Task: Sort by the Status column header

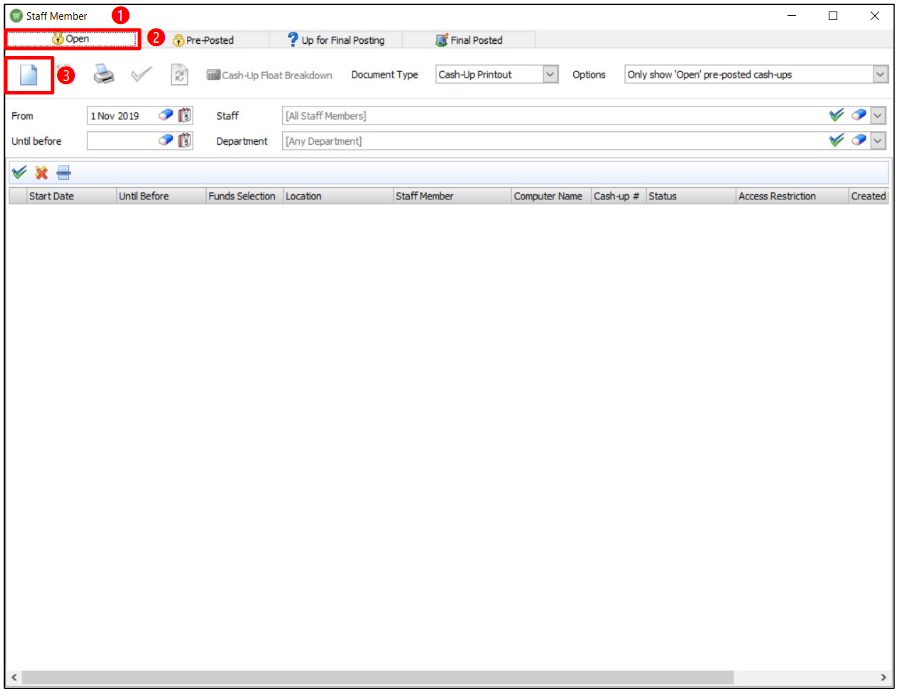Action: (691, 196)
